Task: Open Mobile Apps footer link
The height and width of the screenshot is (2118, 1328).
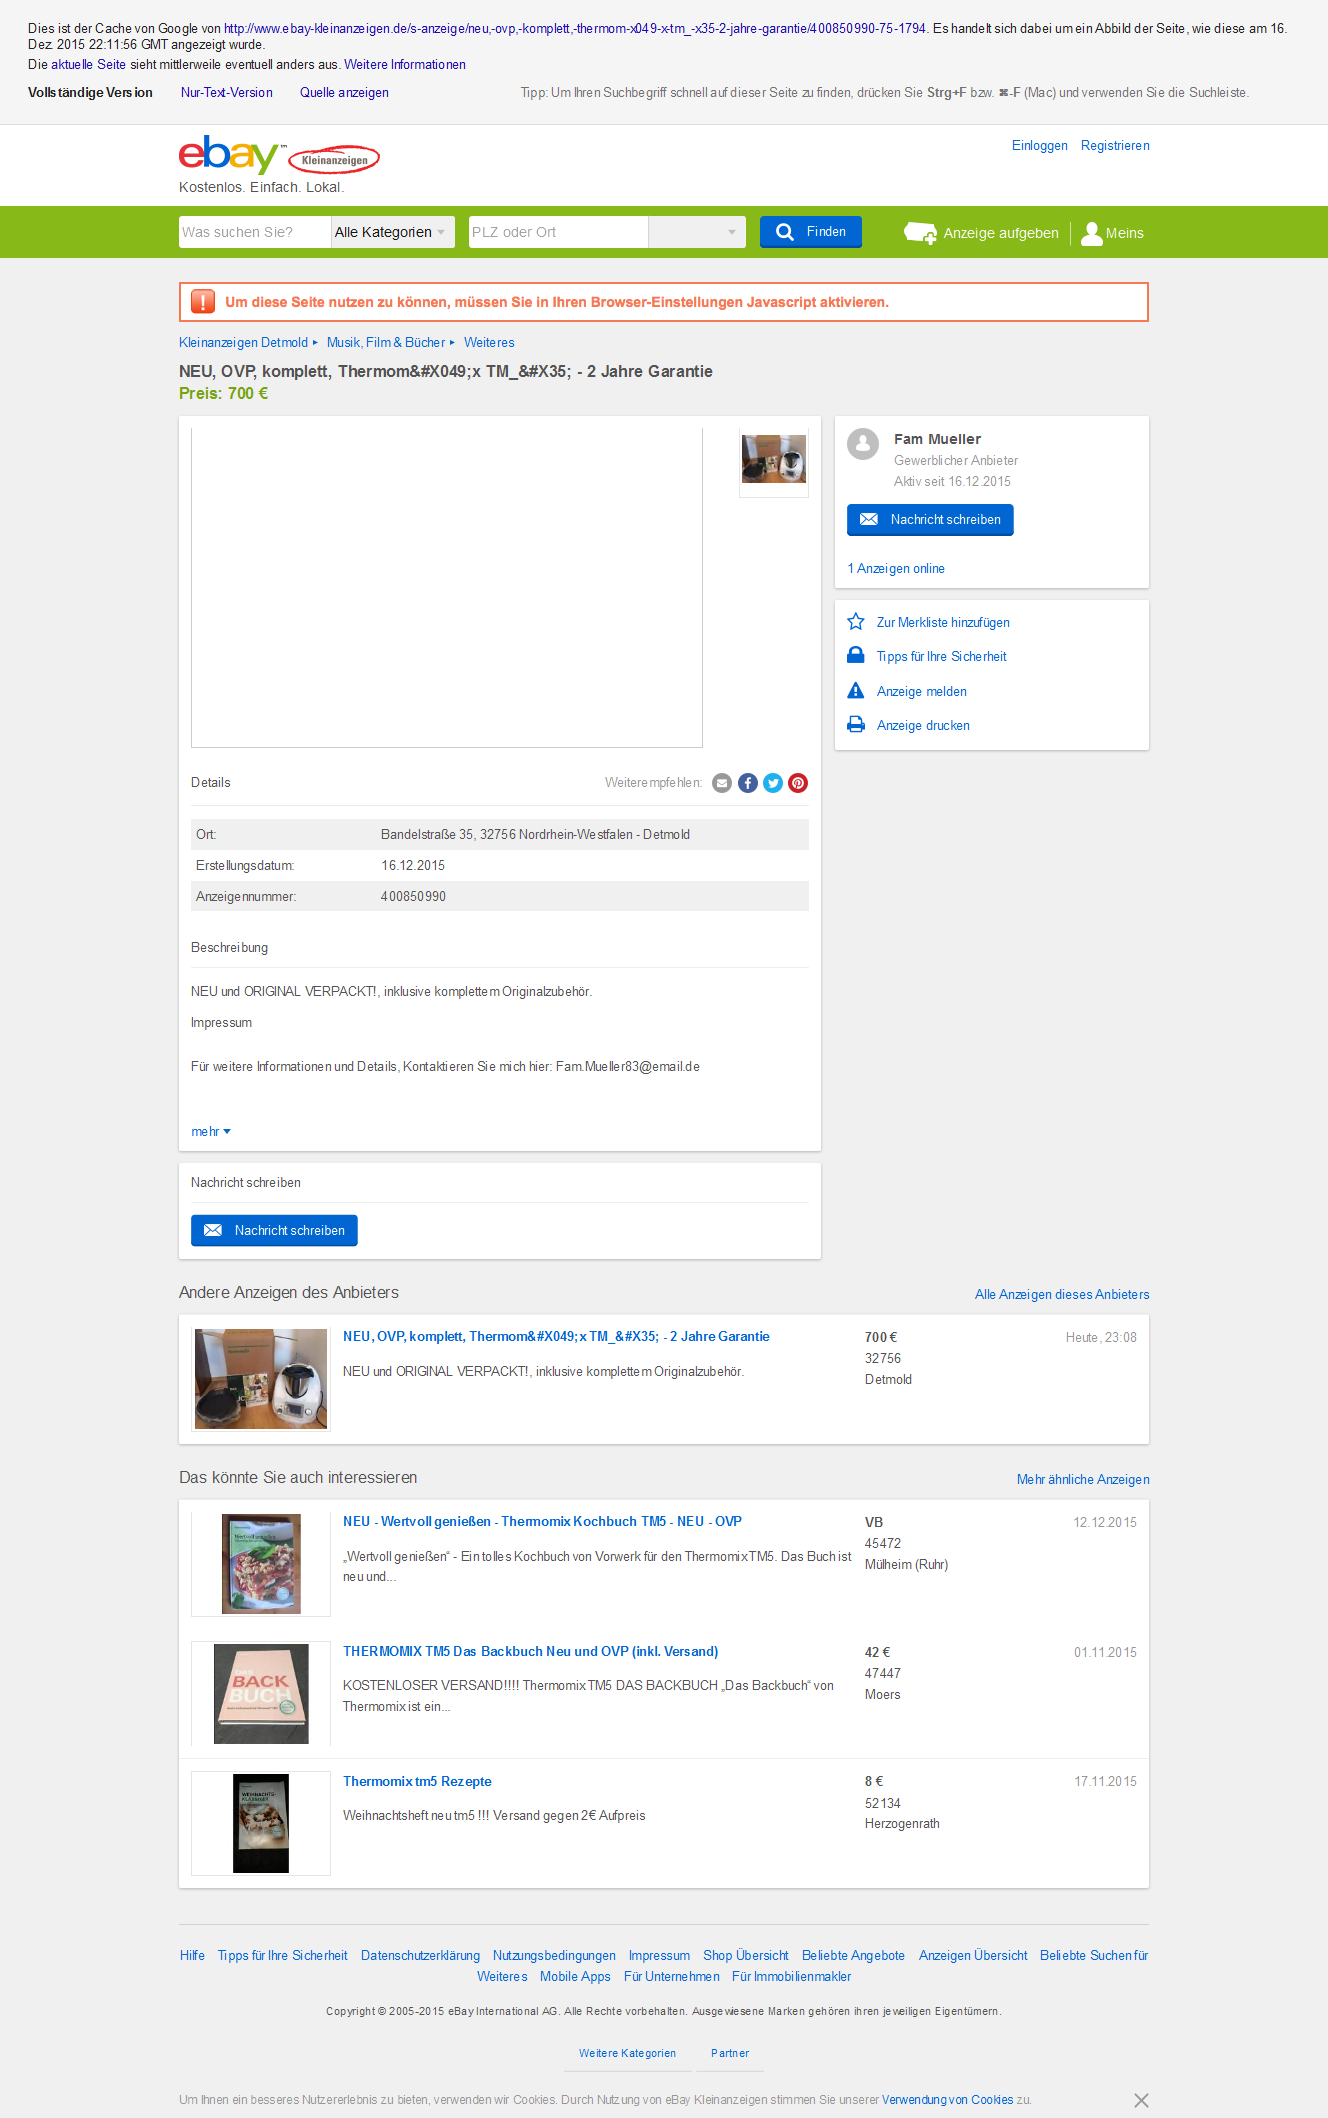Action: tap(575, 1977)
